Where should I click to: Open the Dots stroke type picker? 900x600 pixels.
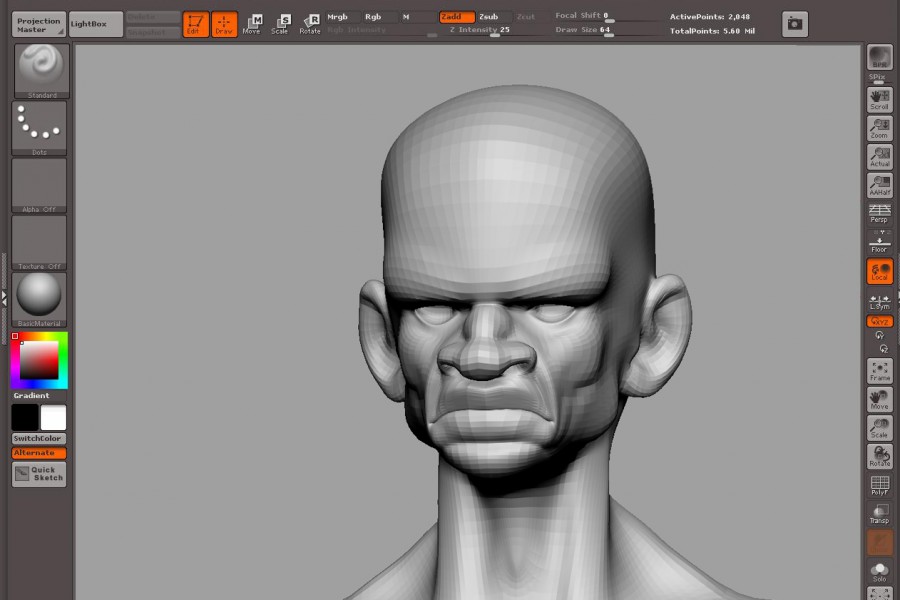coord(40,127)
